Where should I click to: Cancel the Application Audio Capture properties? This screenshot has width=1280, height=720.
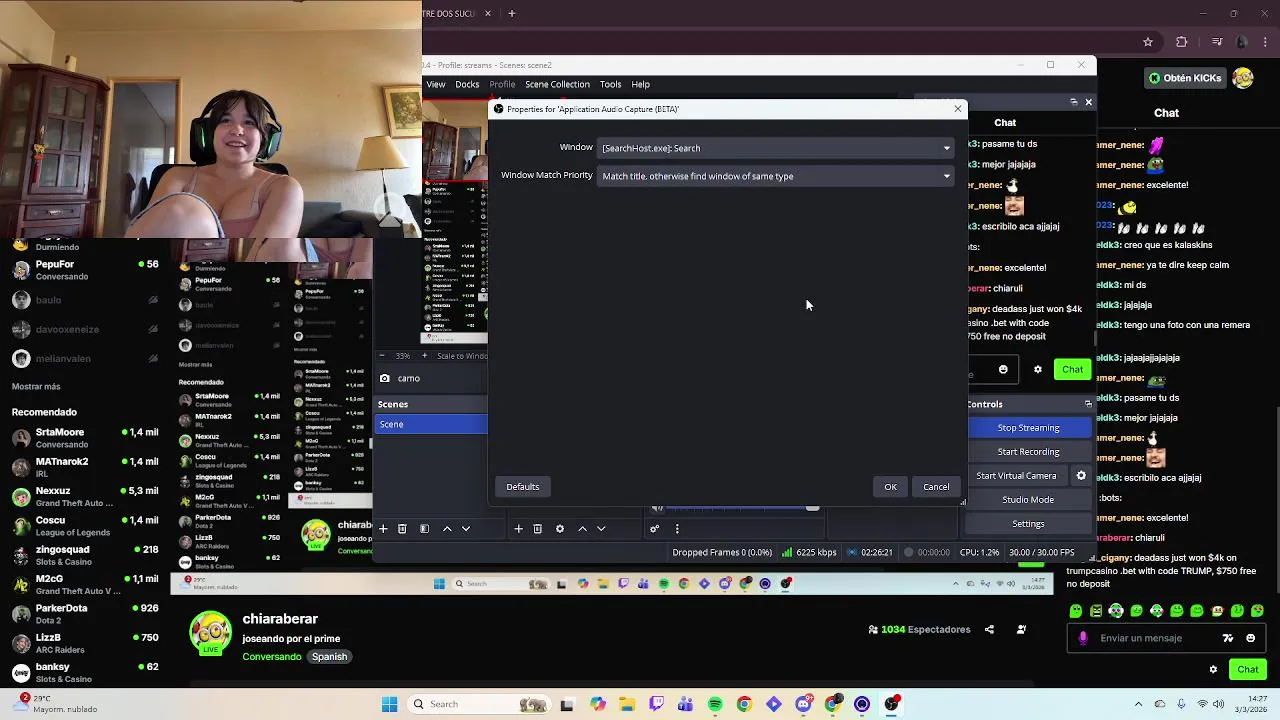[x=936, y=487]
